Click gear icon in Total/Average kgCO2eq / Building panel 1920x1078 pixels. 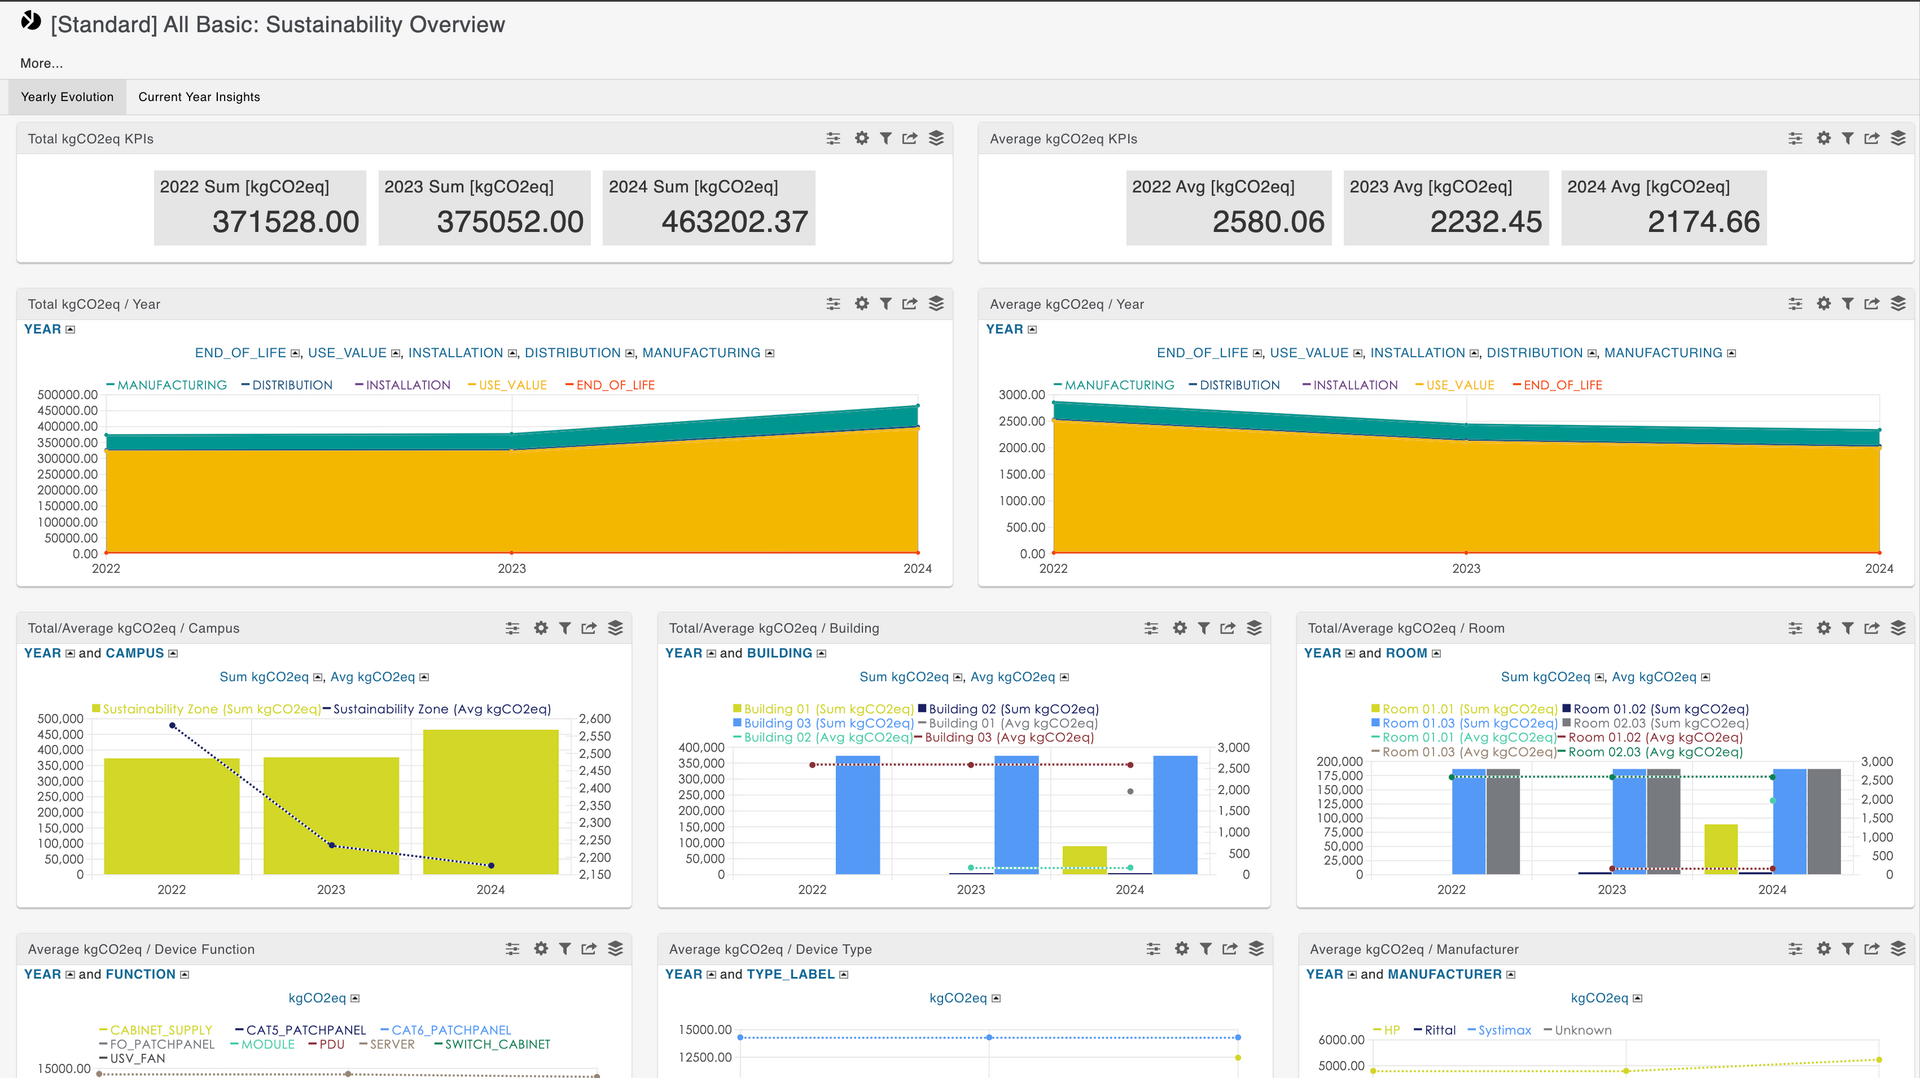1179,628
